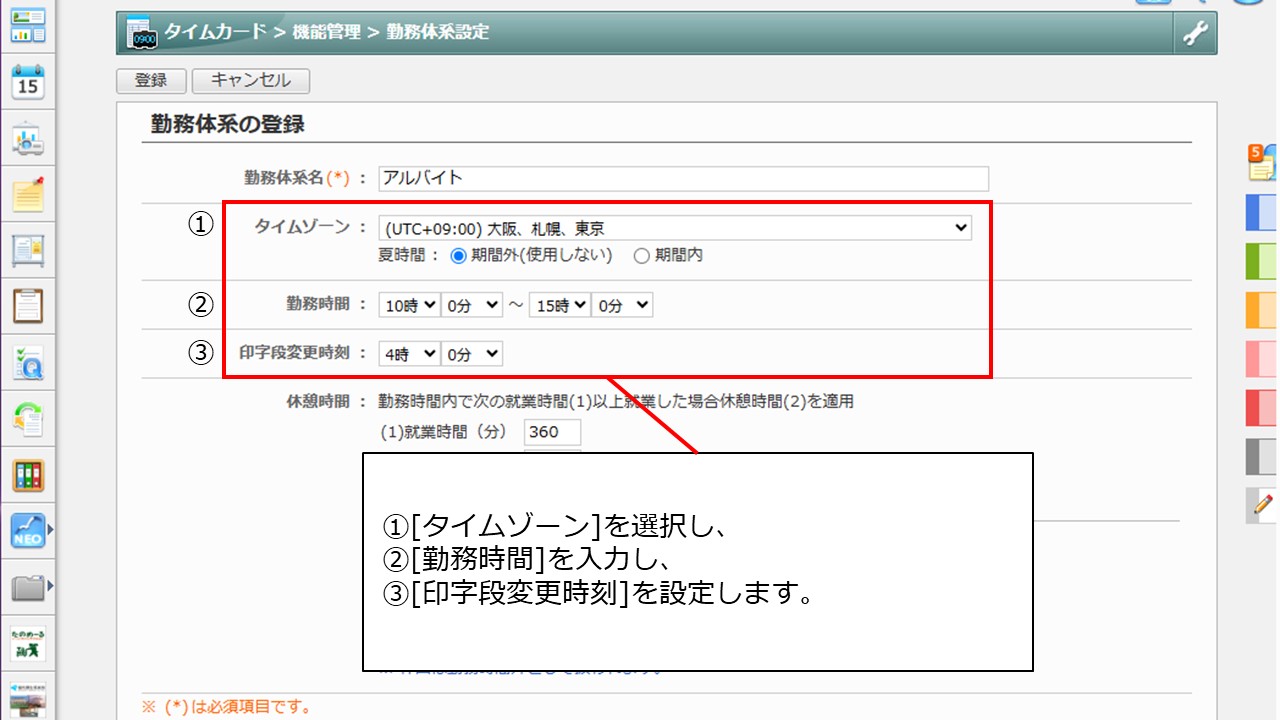Screen dimensions: 1280x720
Task: Click the pencil edit icon on right
Action: point(1262,505)
